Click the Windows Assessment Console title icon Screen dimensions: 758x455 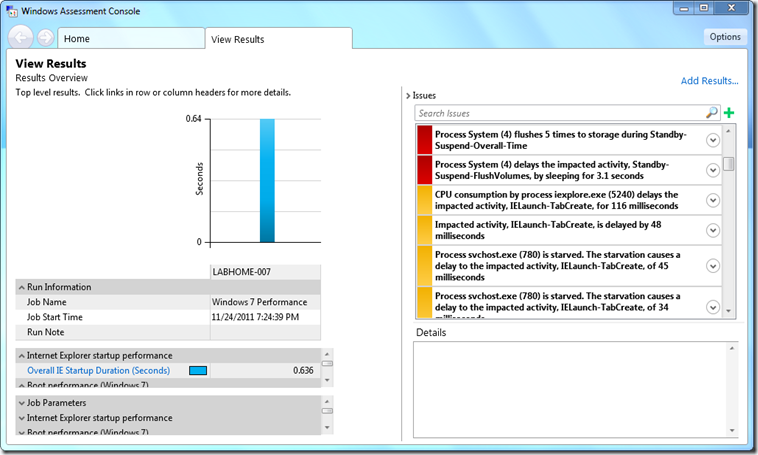(12, 11)
